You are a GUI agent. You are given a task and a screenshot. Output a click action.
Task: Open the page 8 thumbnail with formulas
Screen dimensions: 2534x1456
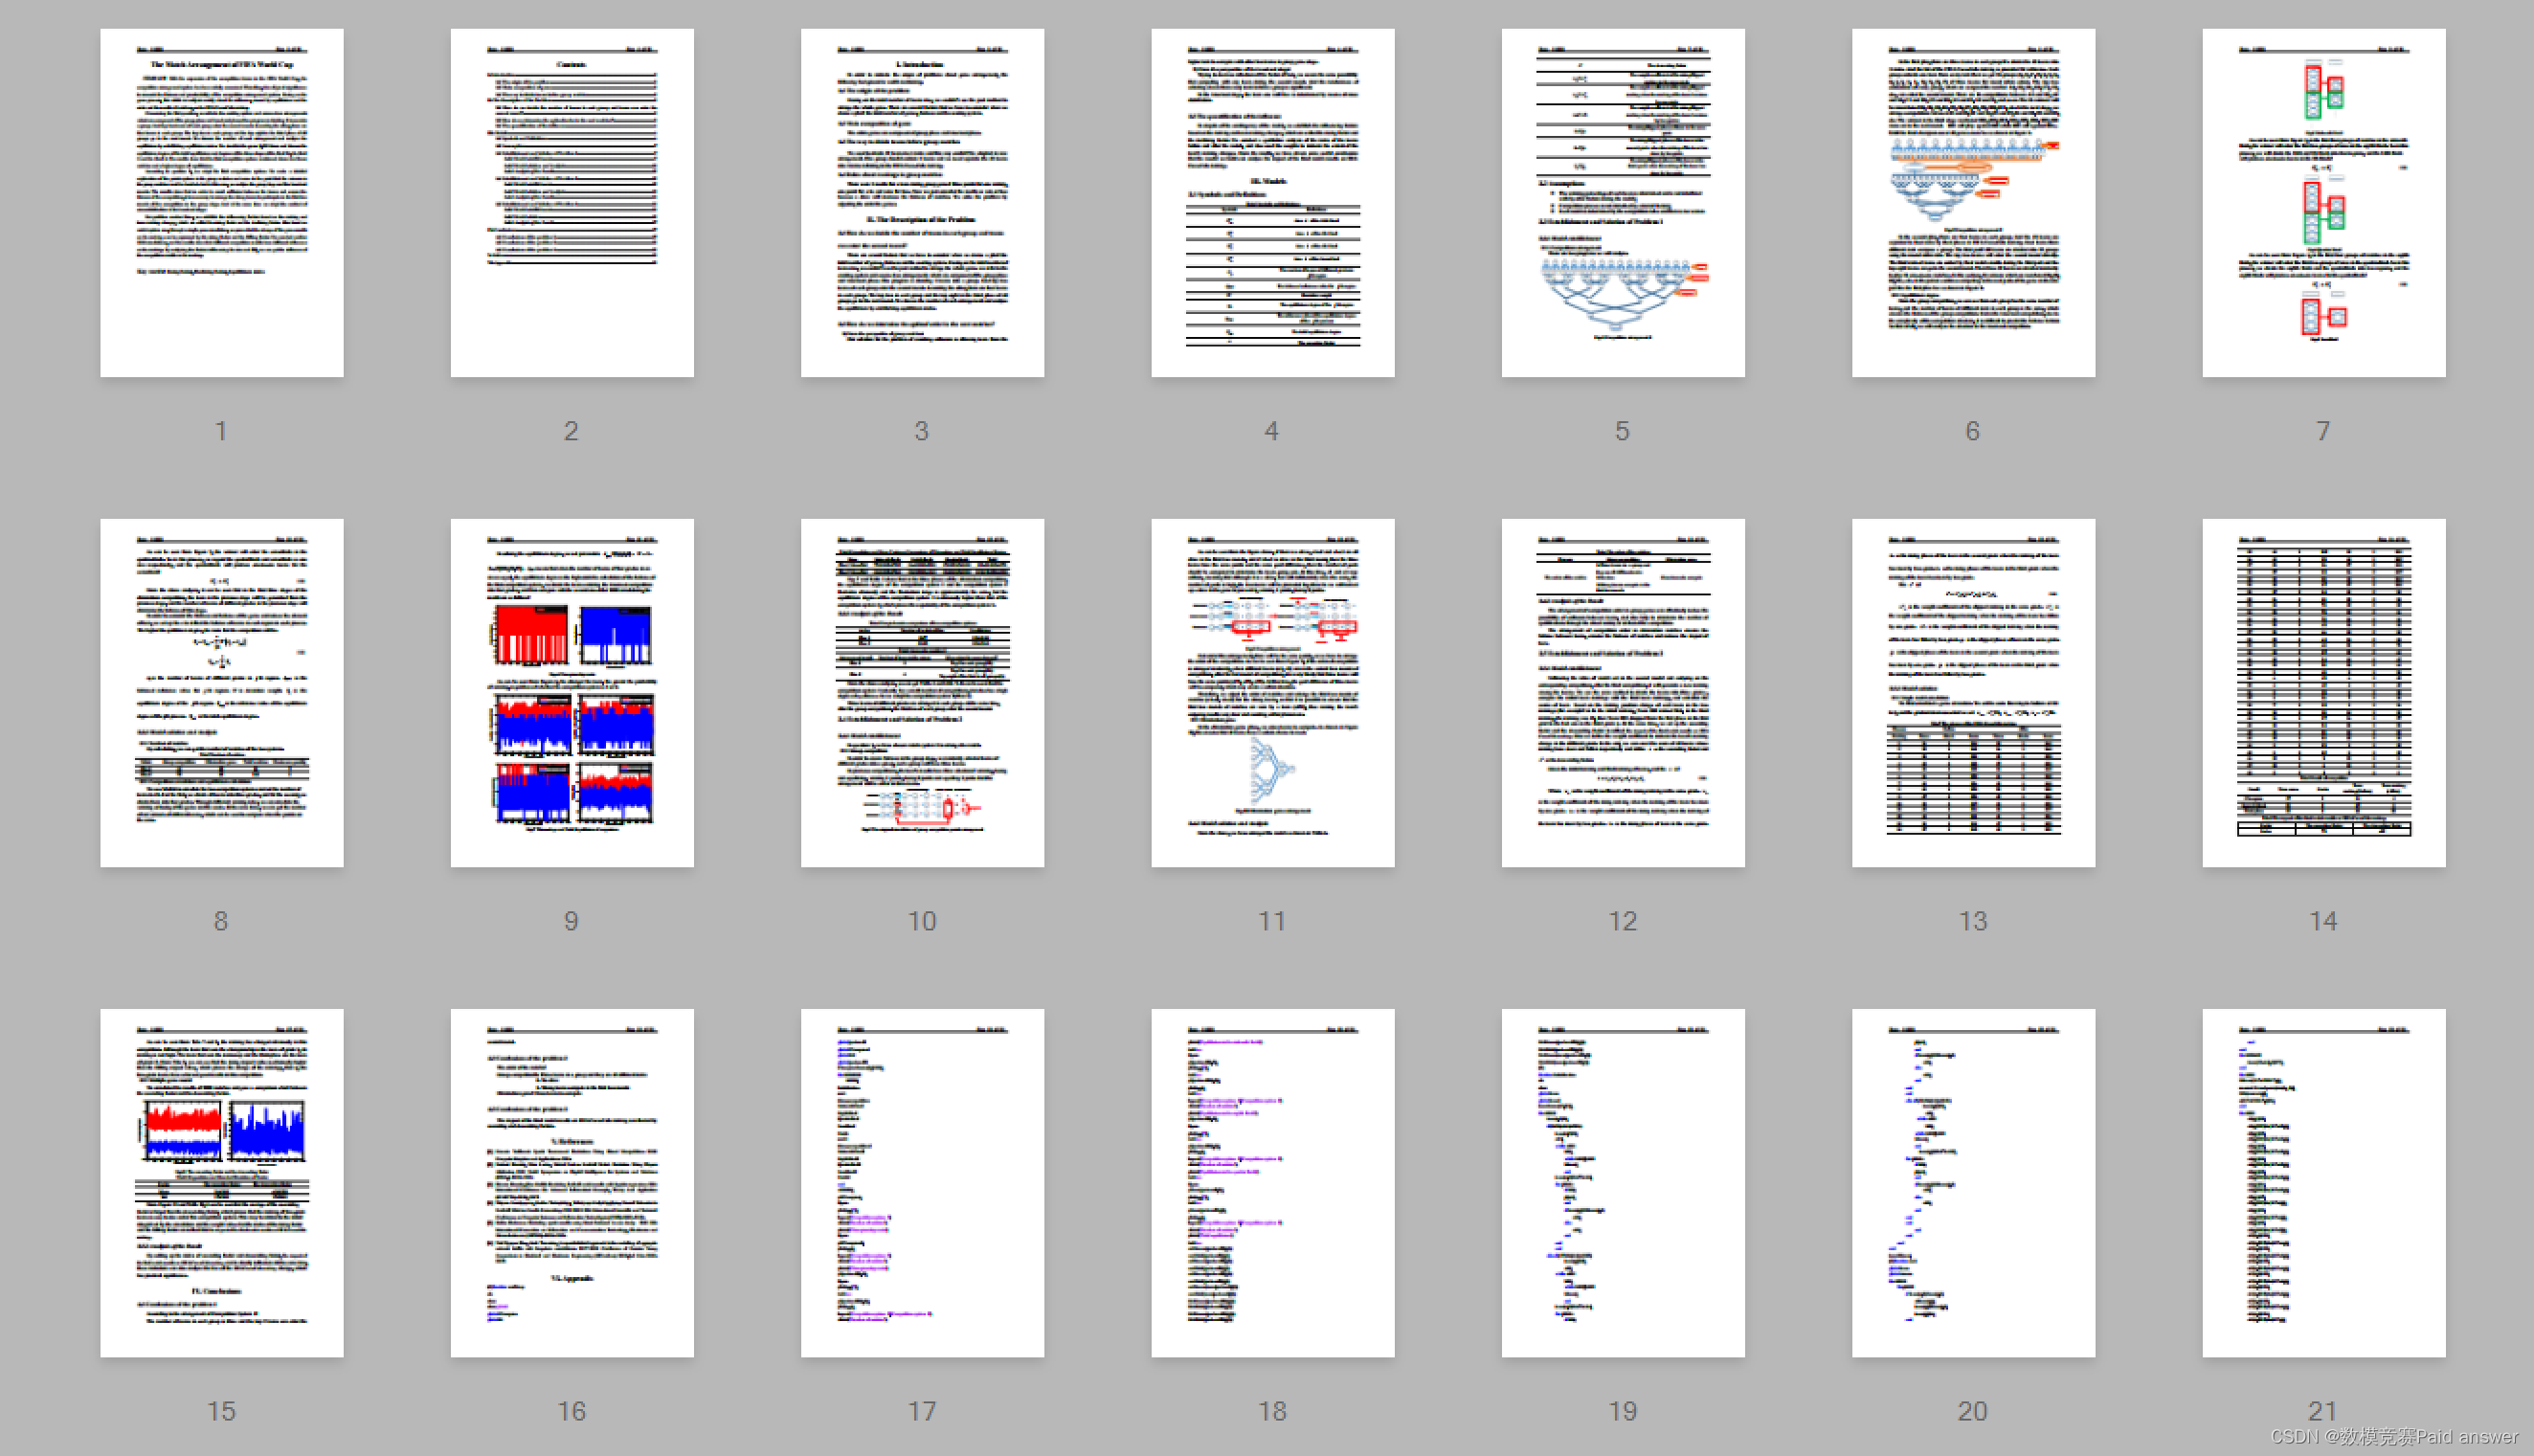pyautogui.click(x=221, y=692)
